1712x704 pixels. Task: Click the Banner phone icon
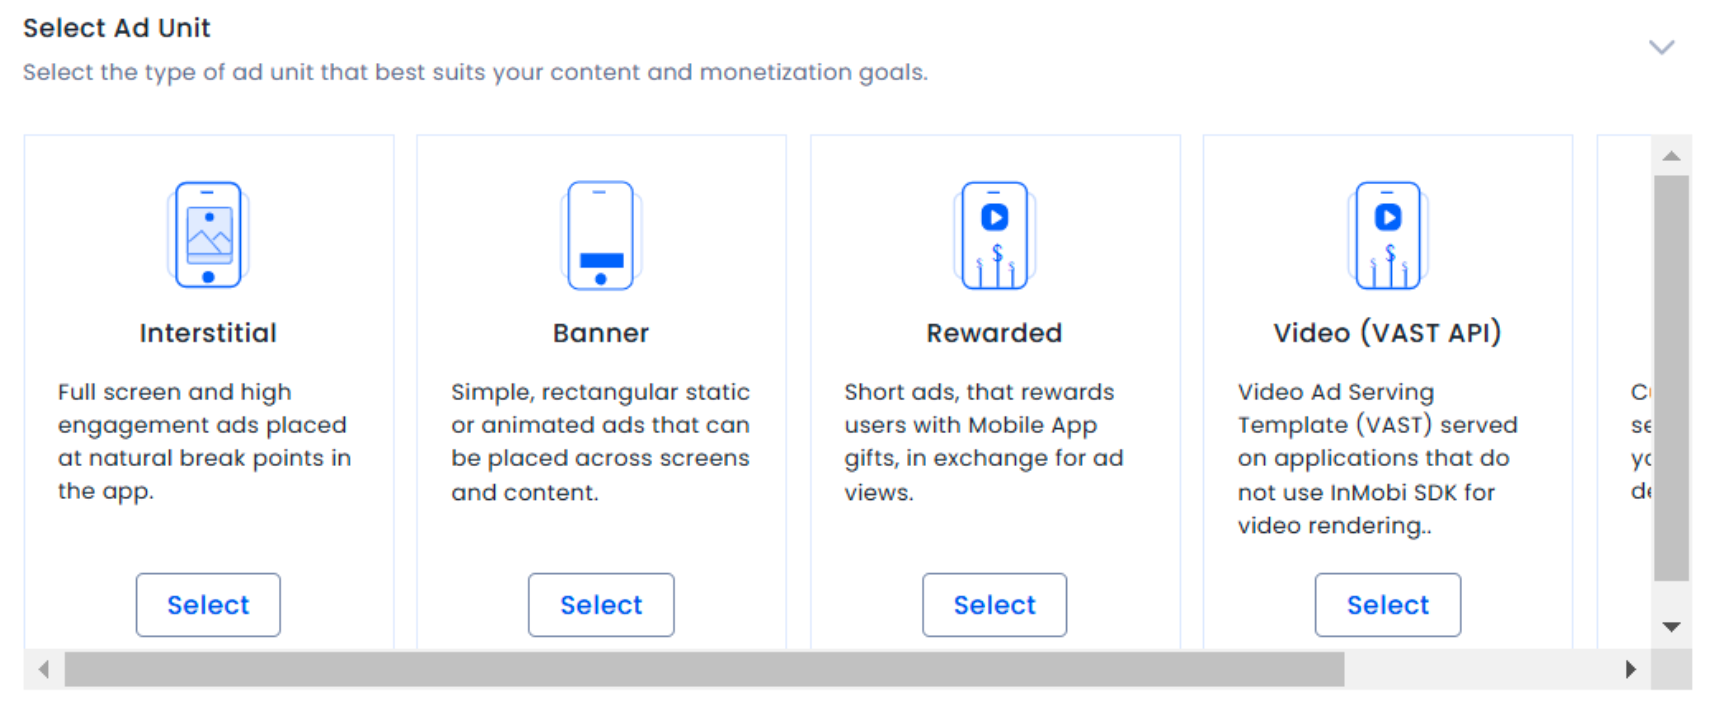click(x=600, y=235)
